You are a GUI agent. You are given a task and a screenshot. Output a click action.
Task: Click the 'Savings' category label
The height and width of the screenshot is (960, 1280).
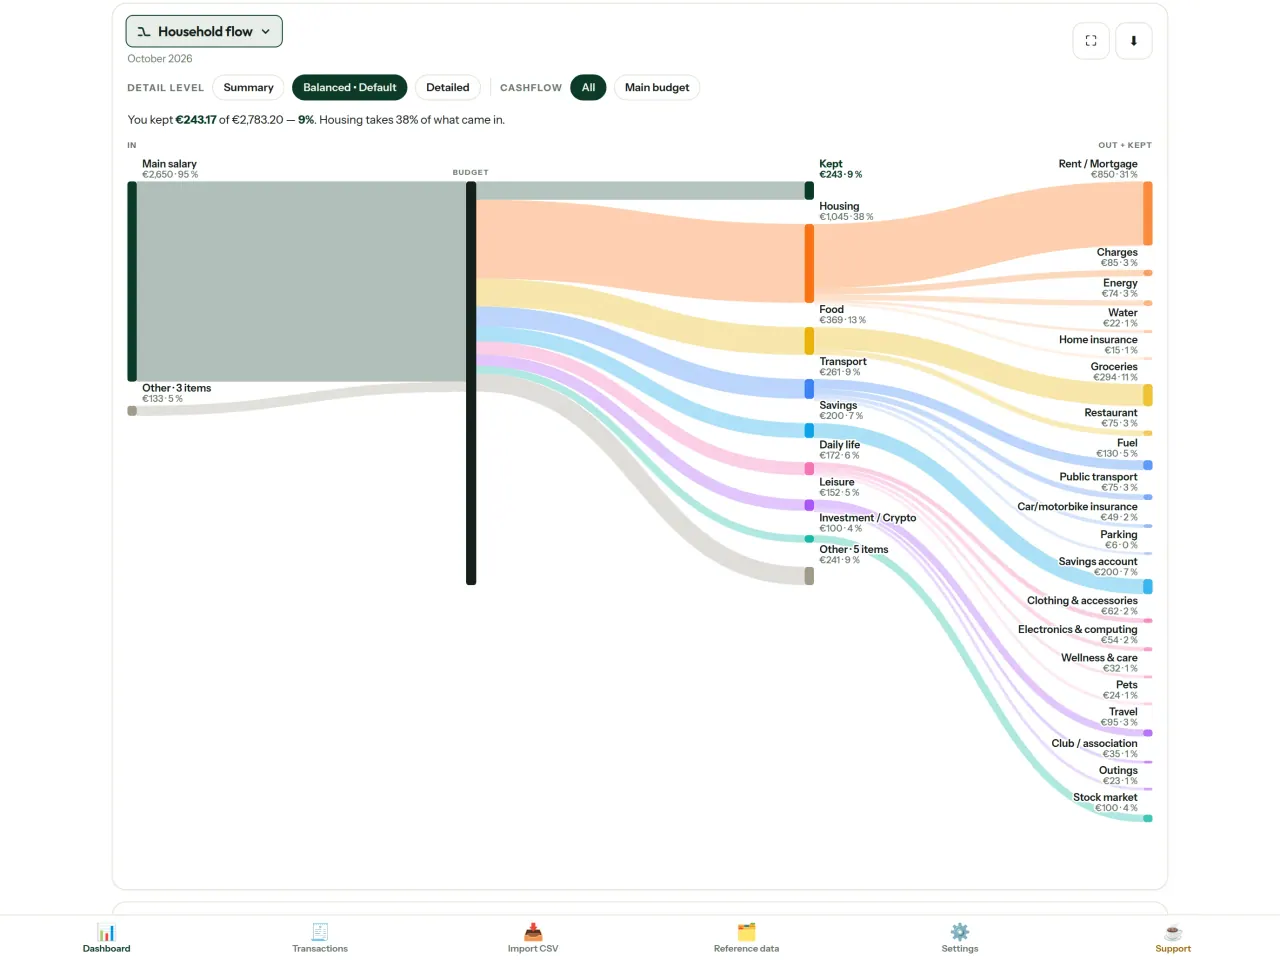coord(838,406)
